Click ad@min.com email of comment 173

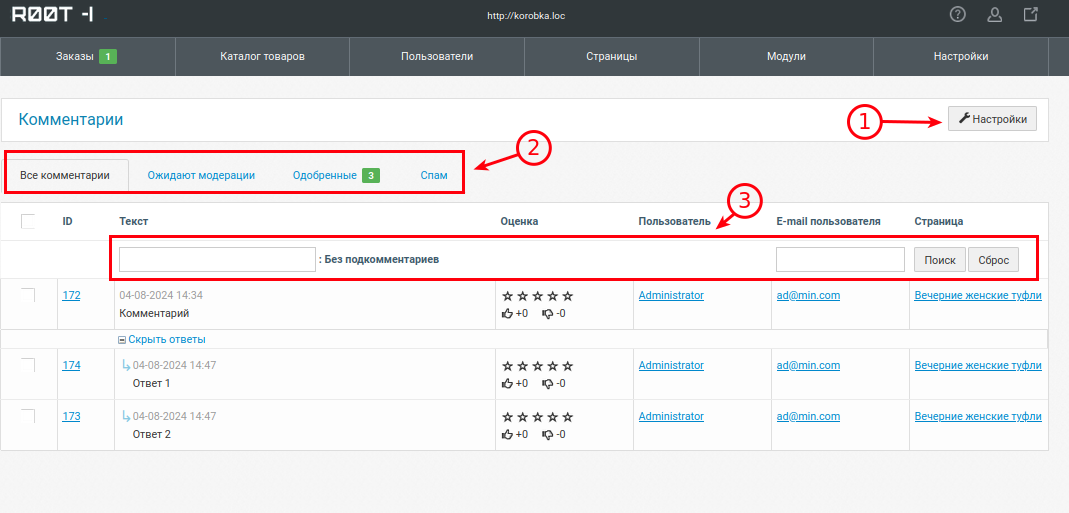809,416
